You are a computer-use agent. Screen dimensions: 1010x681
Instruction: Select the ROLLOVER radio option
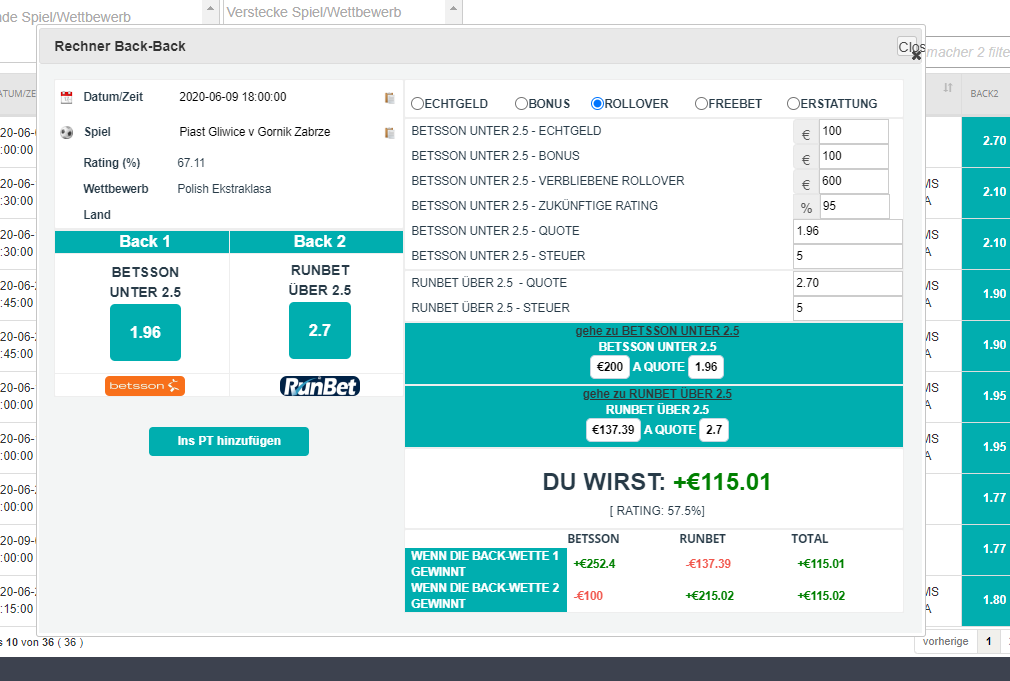597,104
